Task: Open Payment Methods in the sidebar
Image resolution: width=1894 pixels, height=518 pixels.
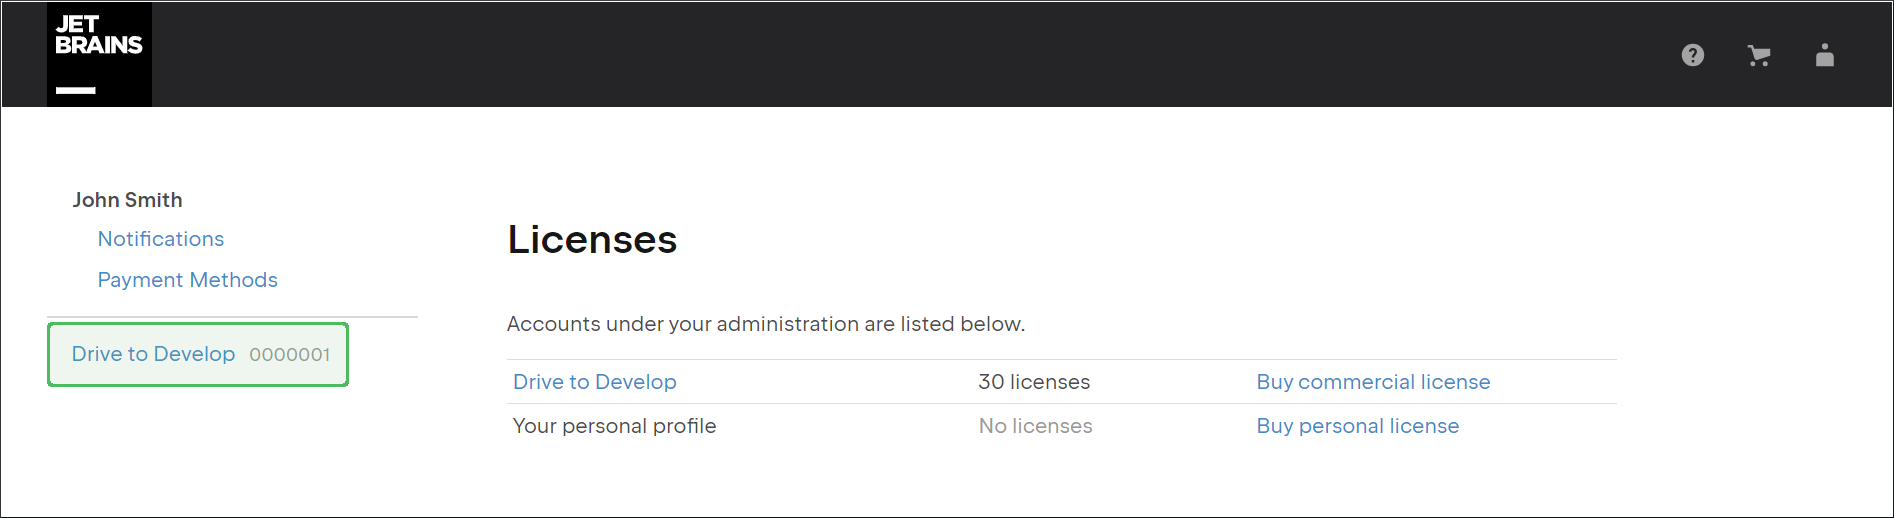Action: click(187, 280)
